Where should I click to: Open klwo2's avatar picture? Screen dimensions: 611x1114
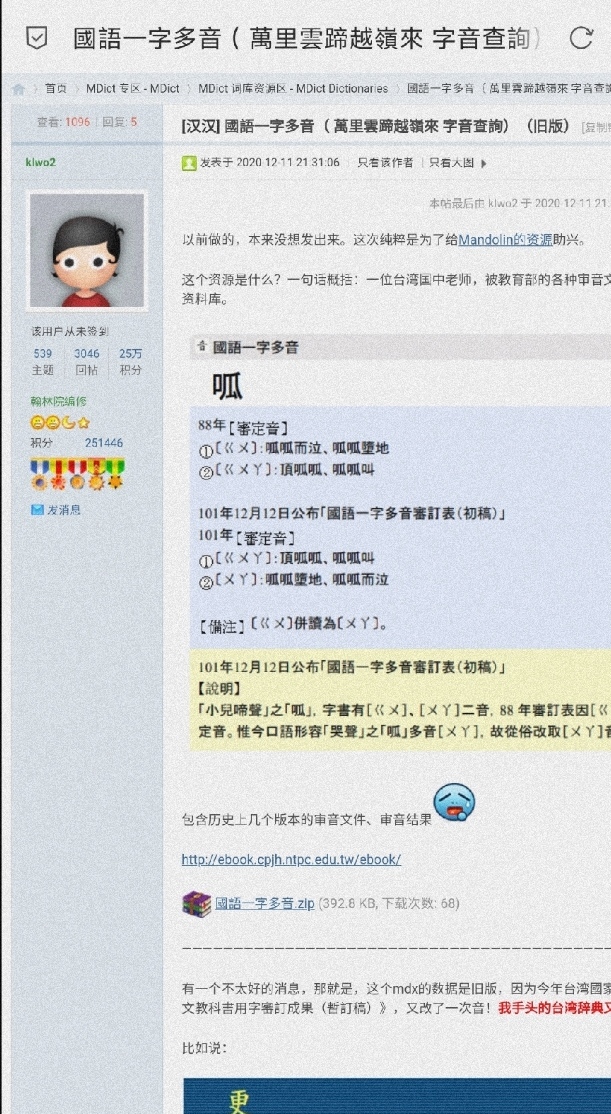tap(87, 251)
